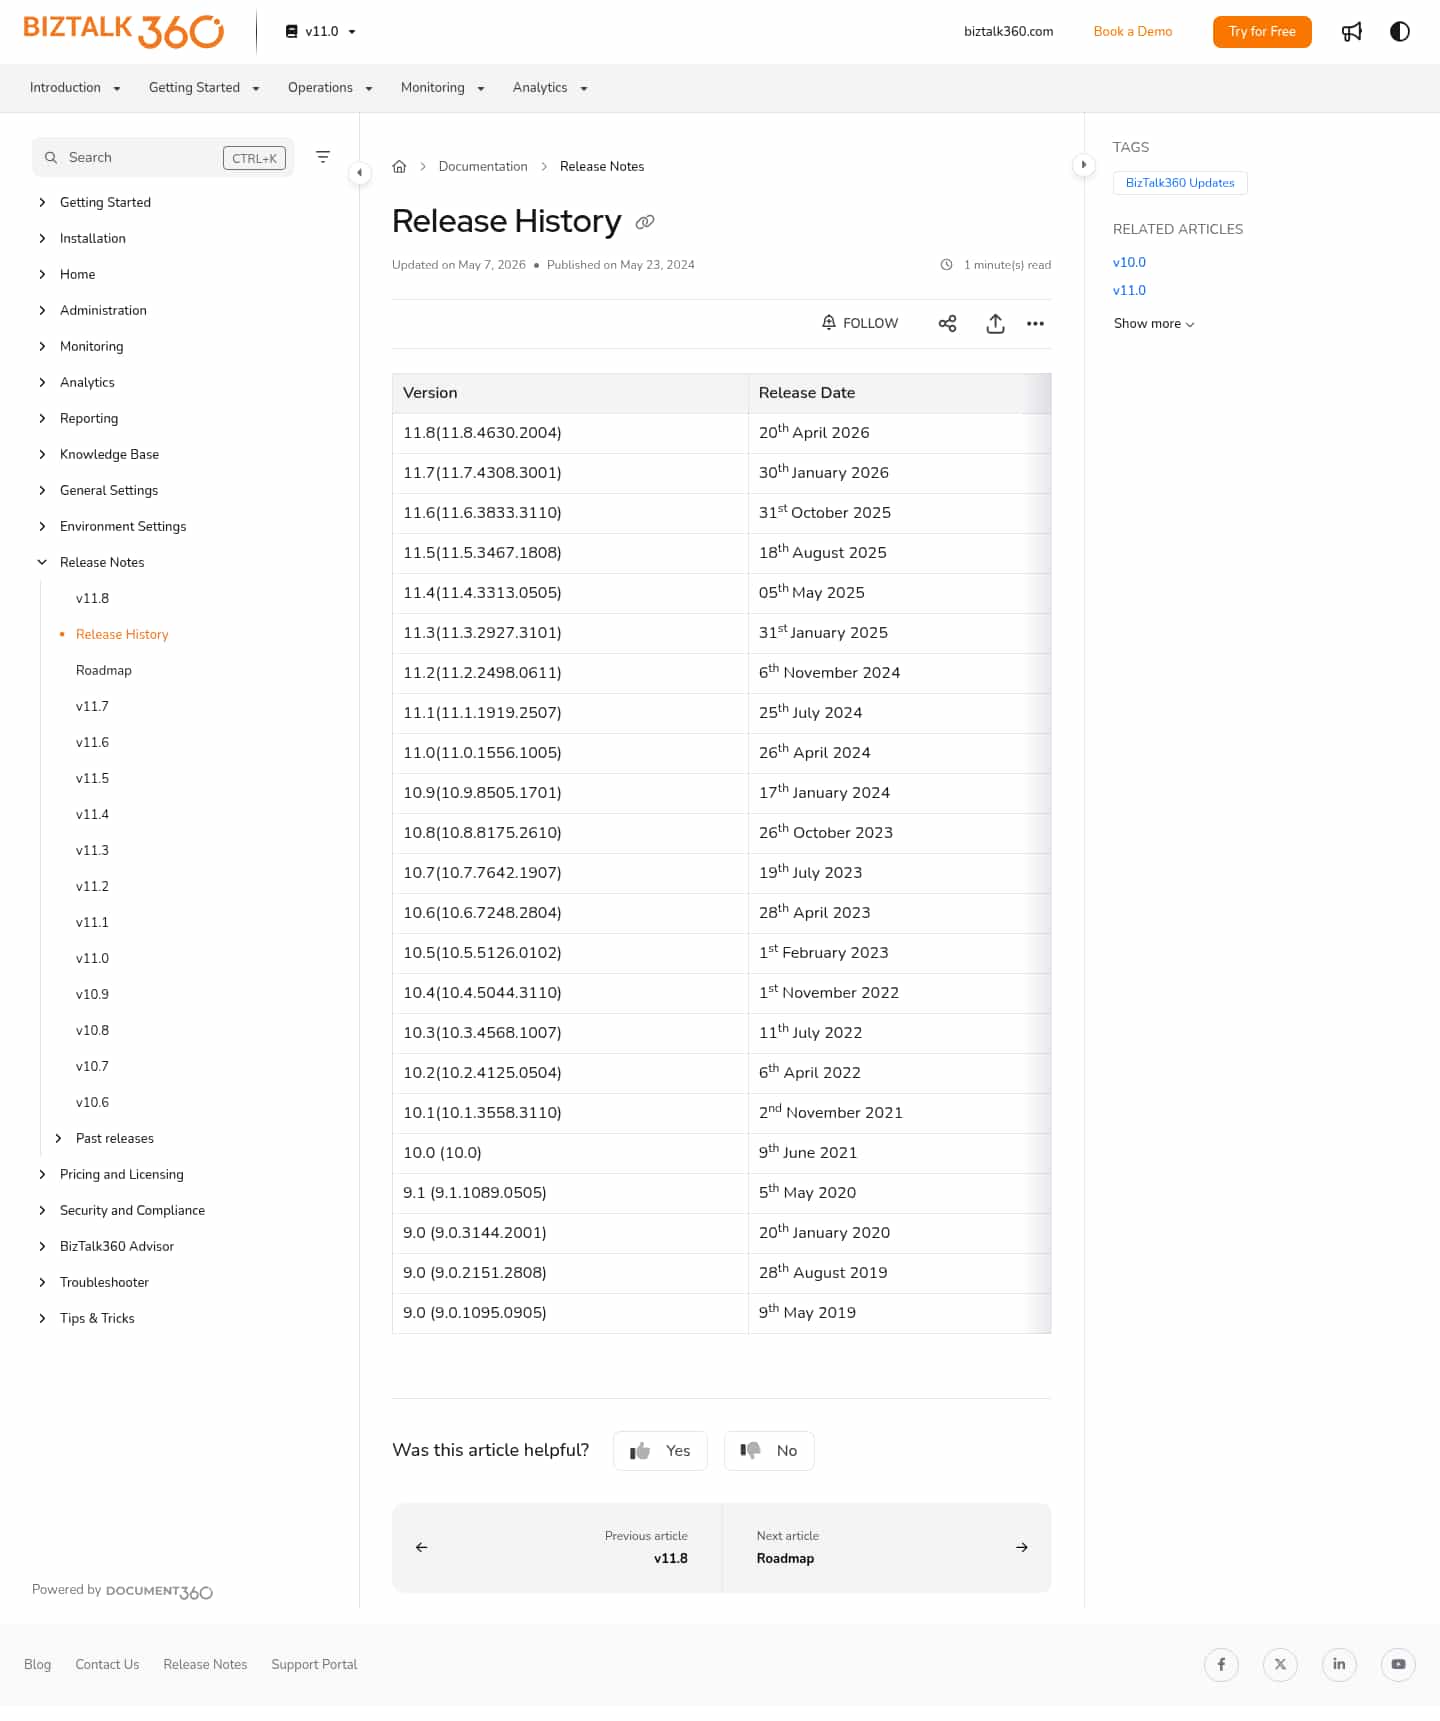
Task: Expand General Settings section
Action: pyautogui.click(x=42, y=491)
